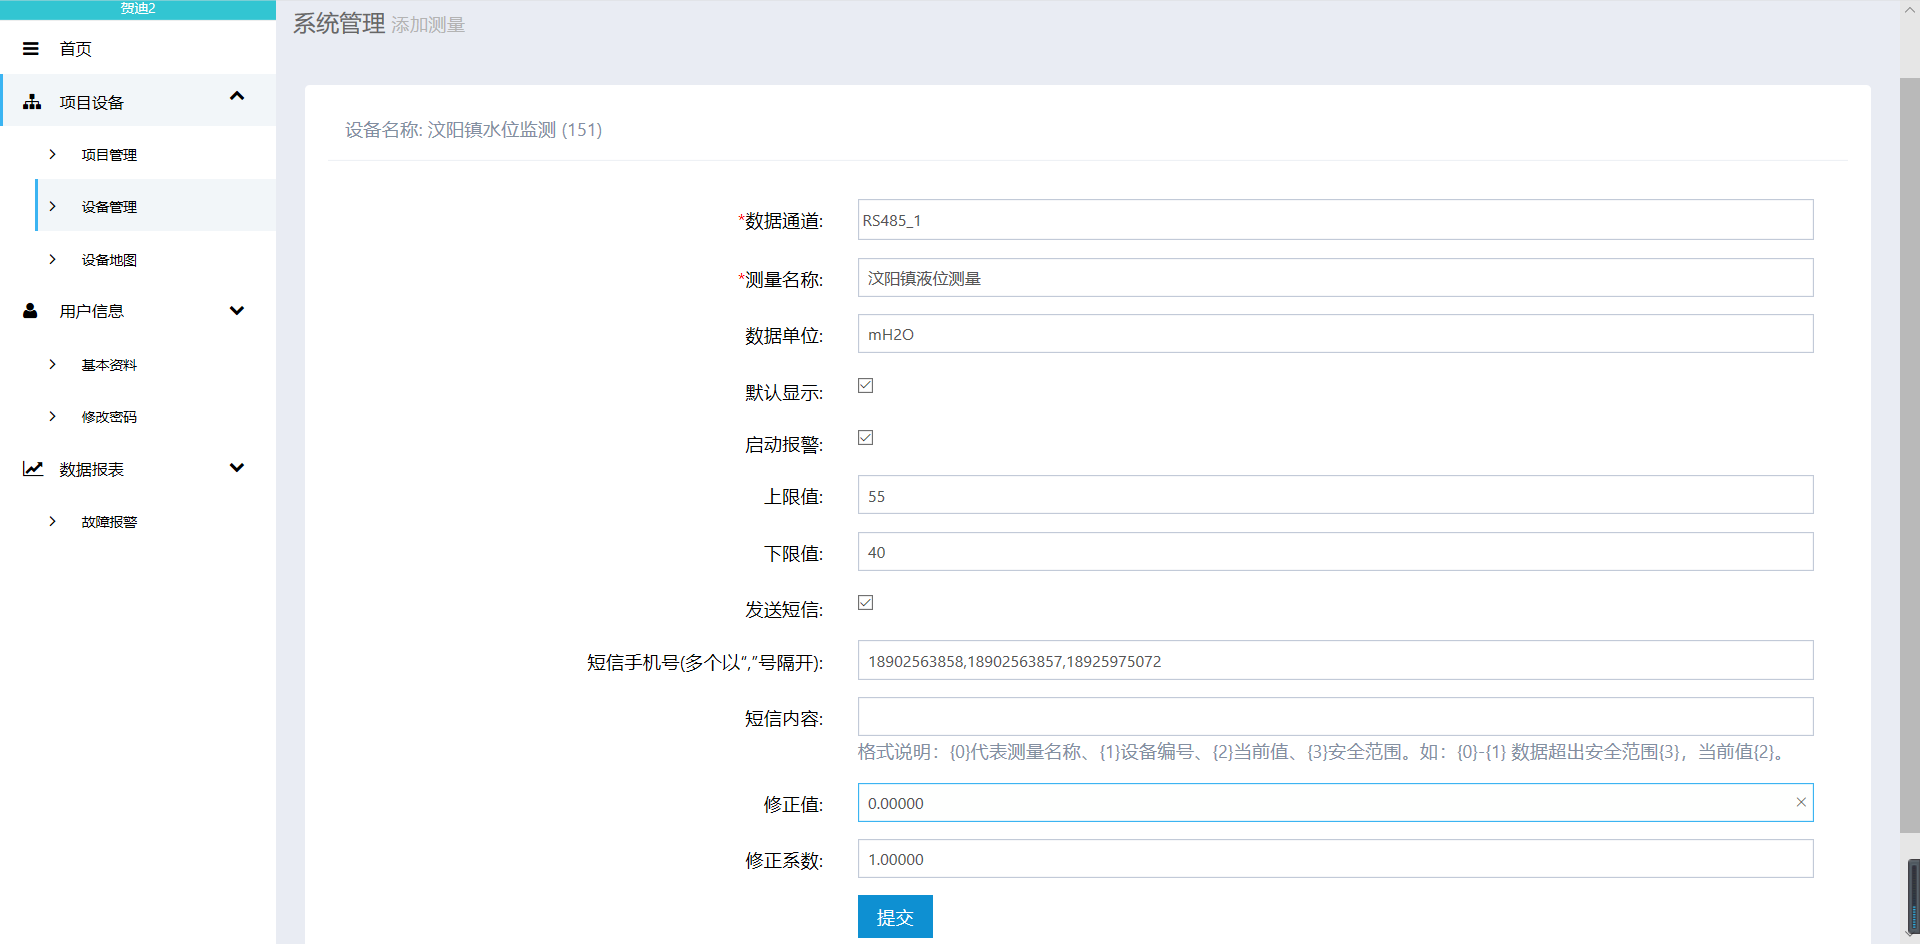Click the arrow icon before 故障报警

pyautogui.click(x=53, y=521)
